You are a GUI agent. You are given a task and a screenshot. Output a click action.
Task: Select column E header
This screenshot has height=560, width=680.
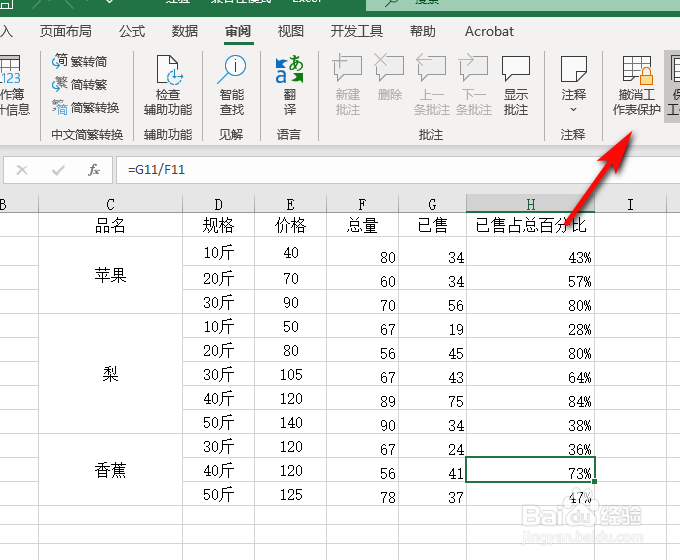[x=291, y=204]
